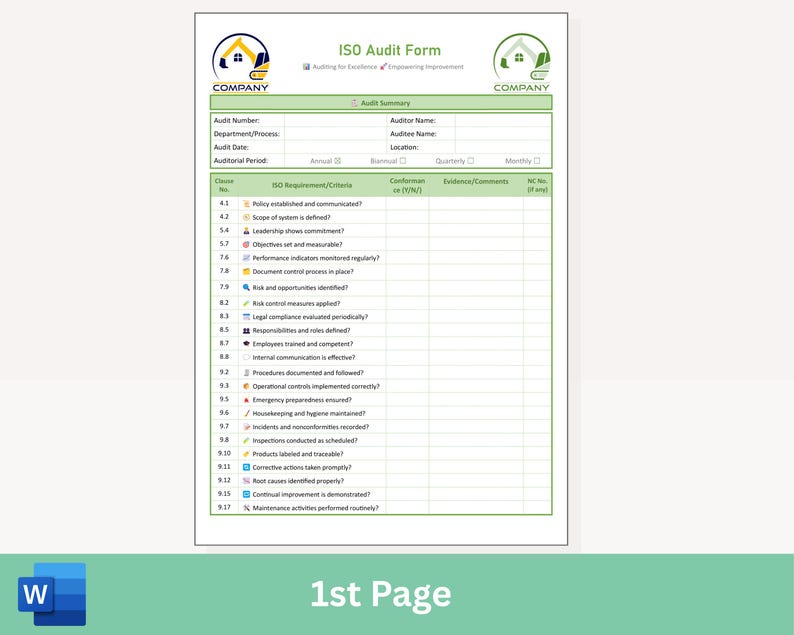This screenshot has width=794, height=635.
Task: Click the Clause No. column header
Action: (224, 185)
